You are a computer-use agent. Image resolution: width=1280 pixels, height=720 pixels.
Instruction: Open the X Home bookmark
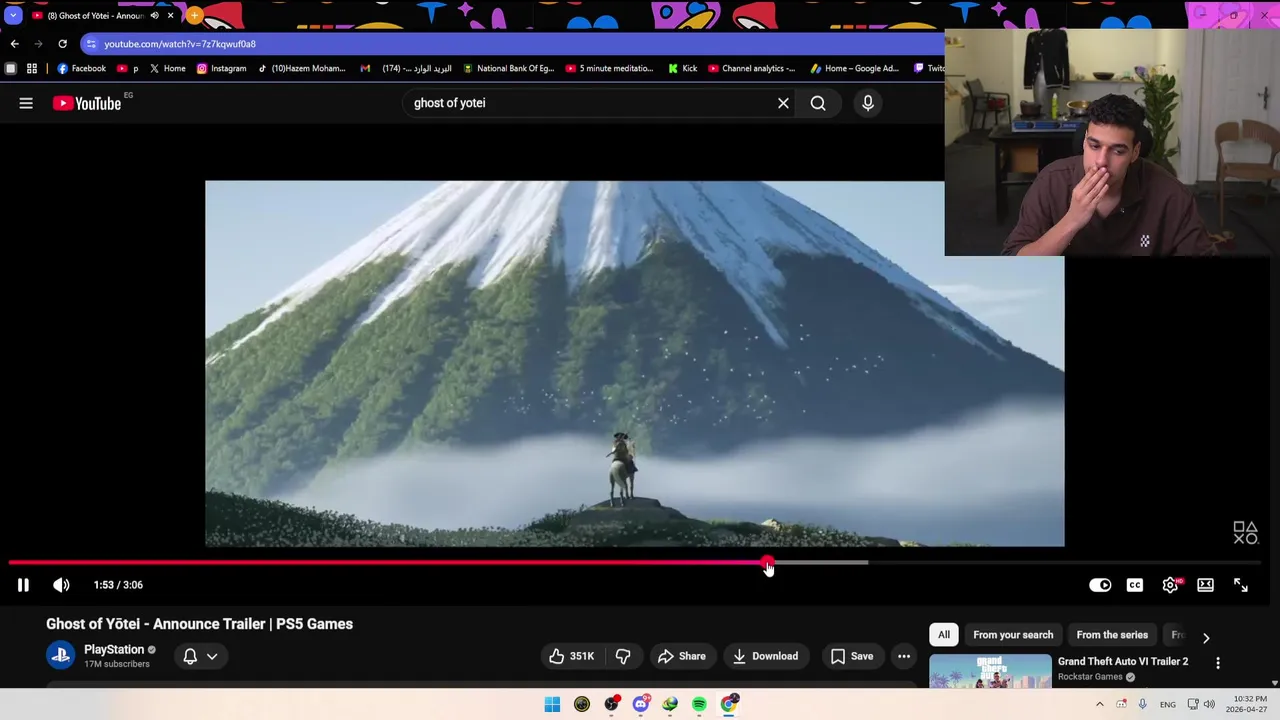tap(167, 68)
